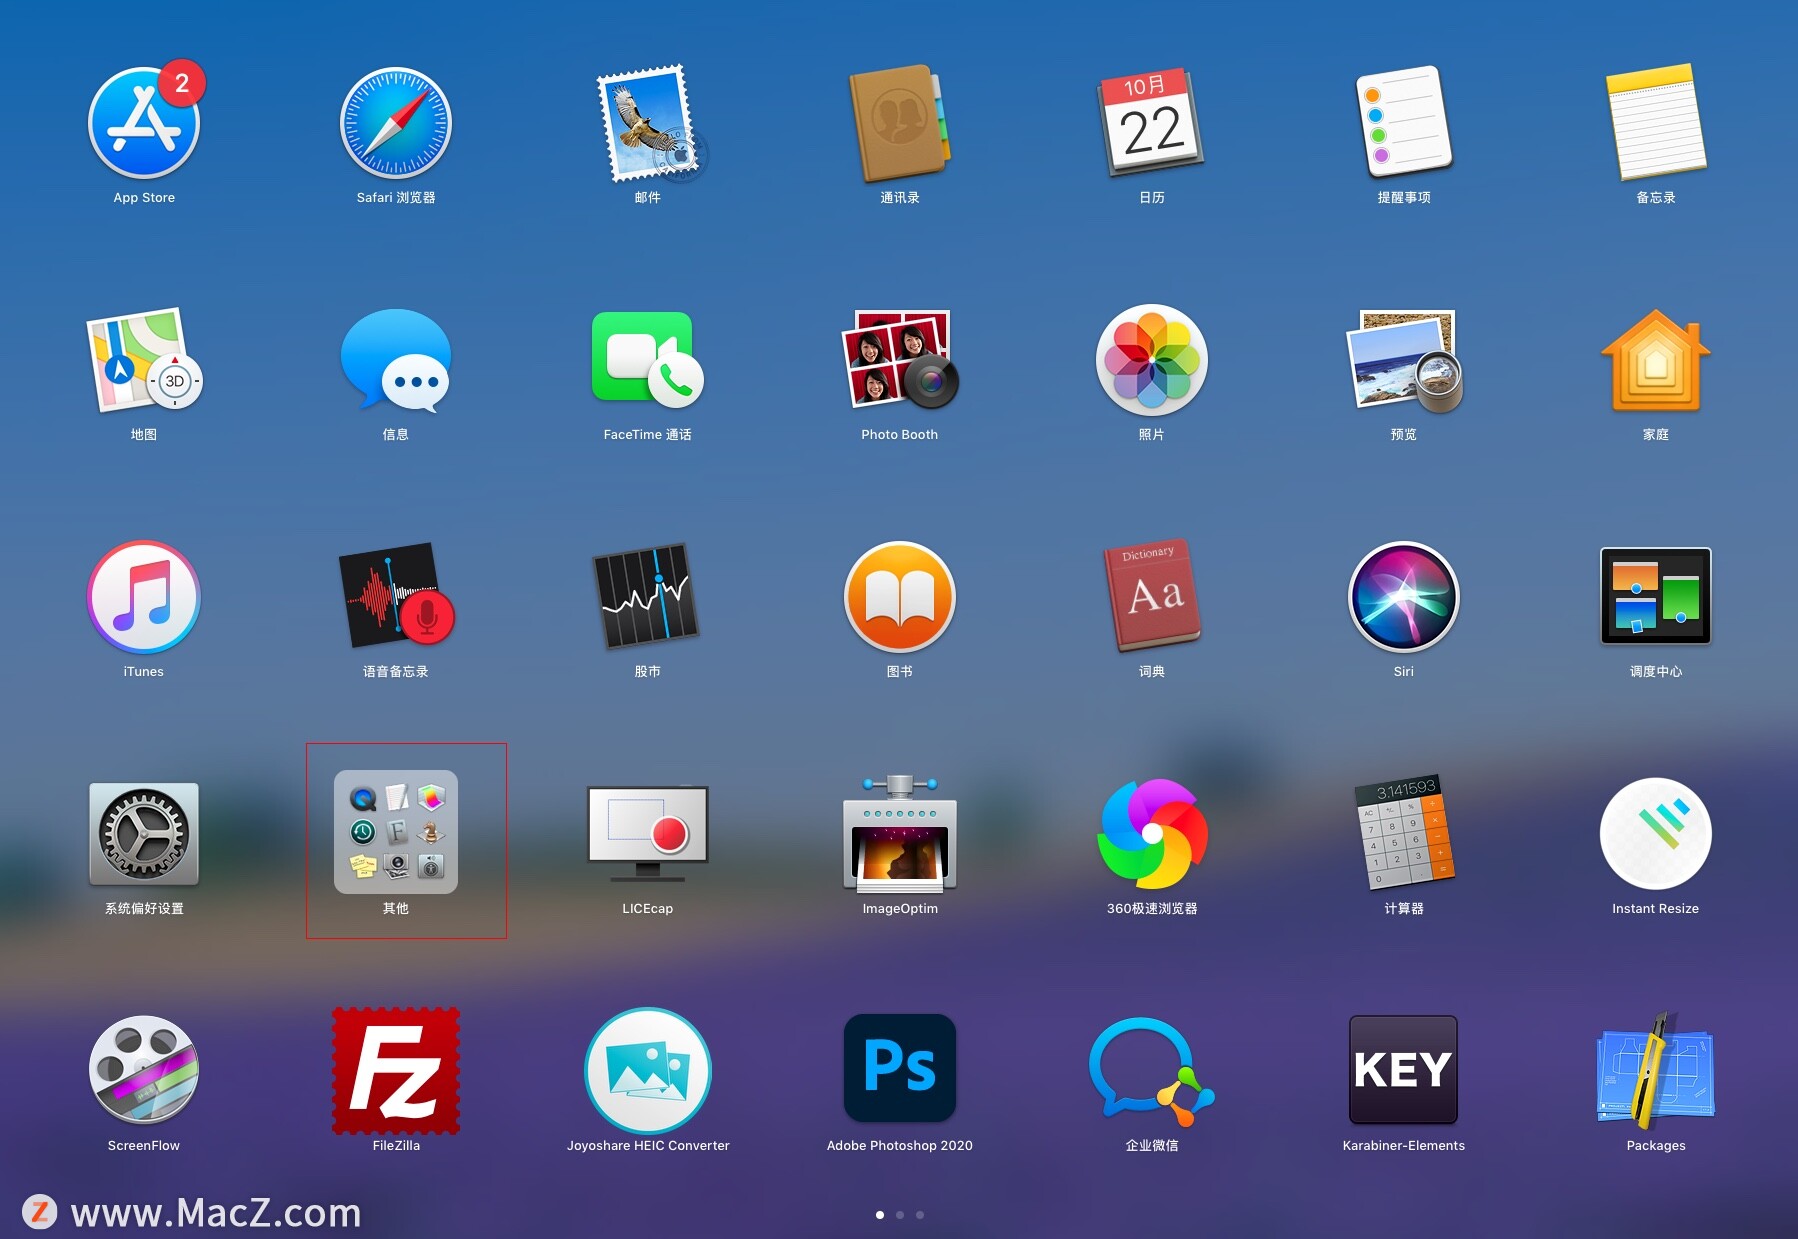The width and height of the screenshot is (1798, 1239).
Task: Launch Instant Resize
Action: (x=1656, y=834)
